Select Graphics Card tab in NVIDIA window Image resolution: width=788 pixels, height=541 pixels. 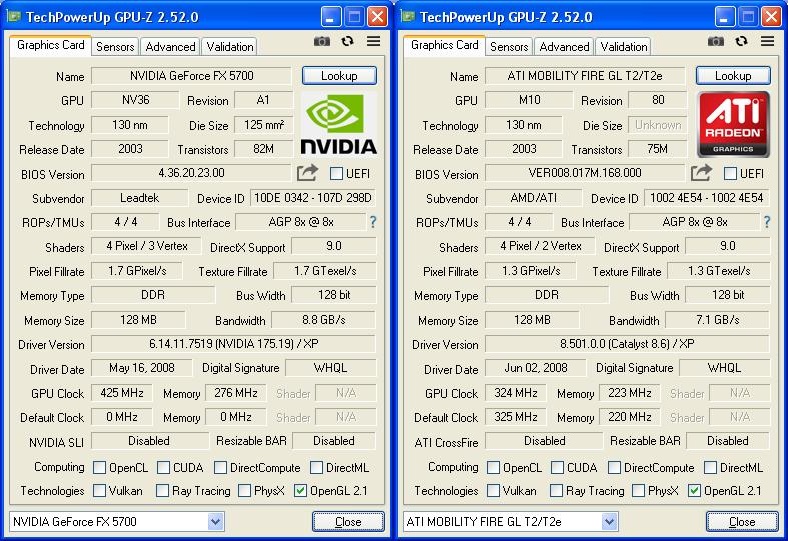pos(50,45)
